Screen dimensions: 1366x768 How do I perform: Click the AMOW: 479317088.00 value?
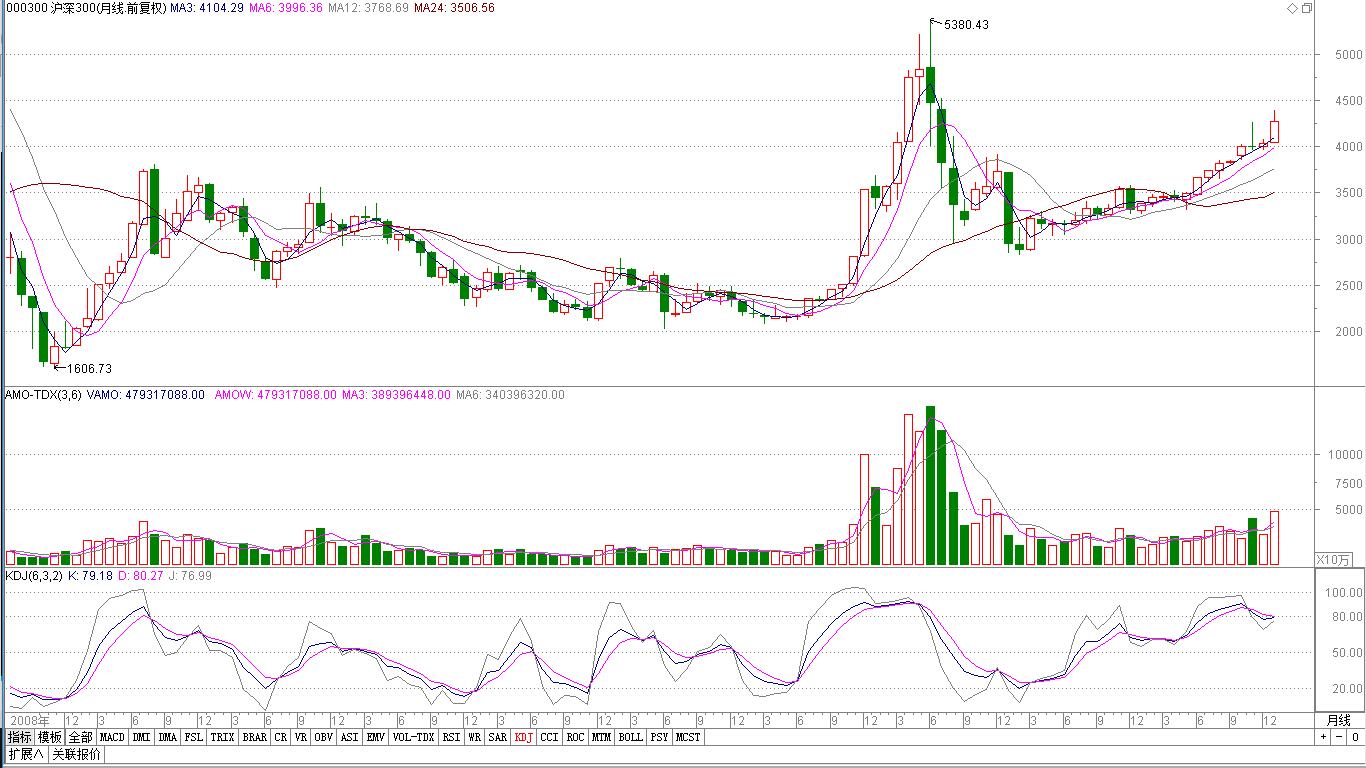[x=274, y=395]
